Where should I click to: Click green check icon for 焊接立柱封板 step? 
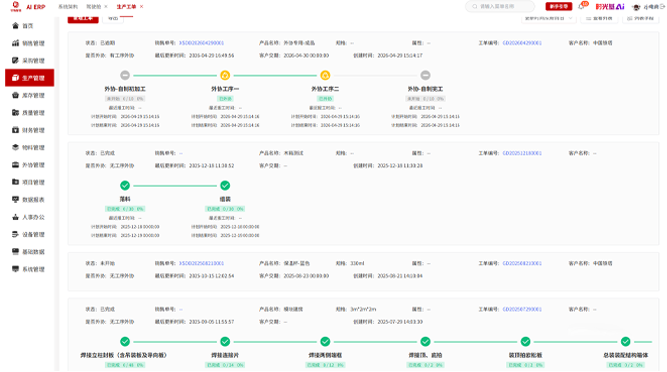coord(125,341)
